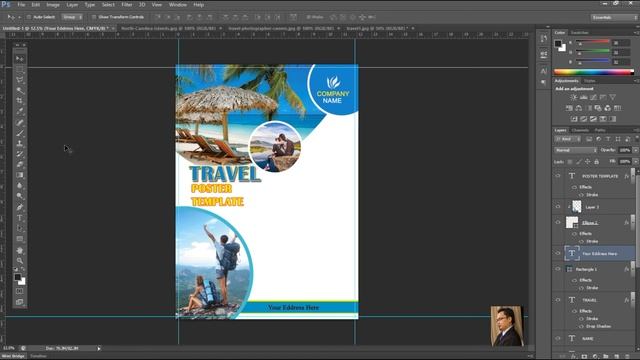The height and width of the screenshot is (360, 640).
Task: Hide the Layer 3 layer
Action: click(558, 207)
